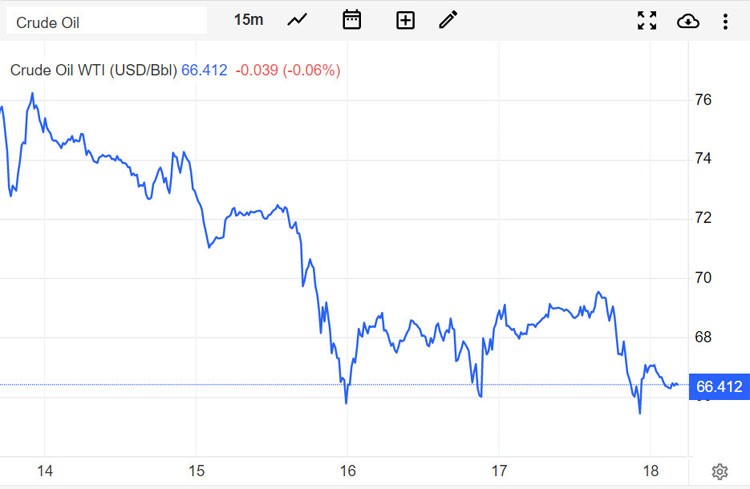750x489 pixels.
Task: Click the Crude Oil search field
Action: coord(105,21)
